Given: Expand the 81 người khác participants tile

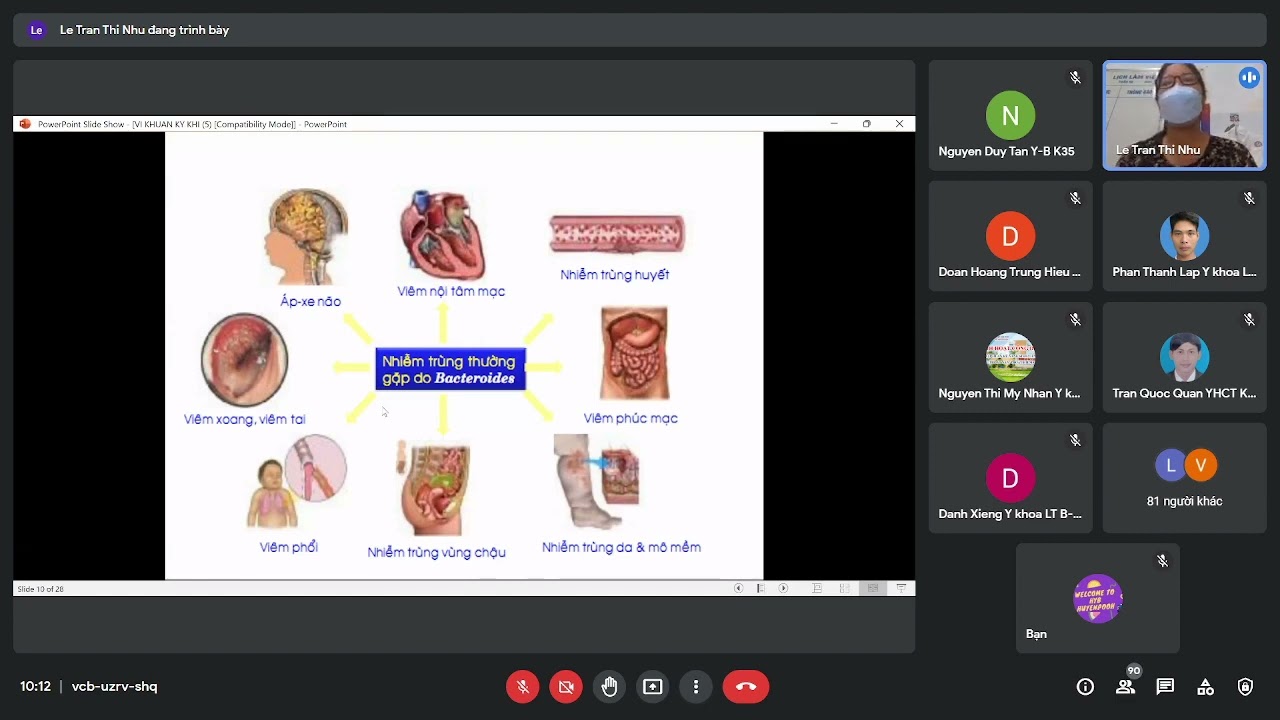Looking at the screenshot, I should (1184, 477).
